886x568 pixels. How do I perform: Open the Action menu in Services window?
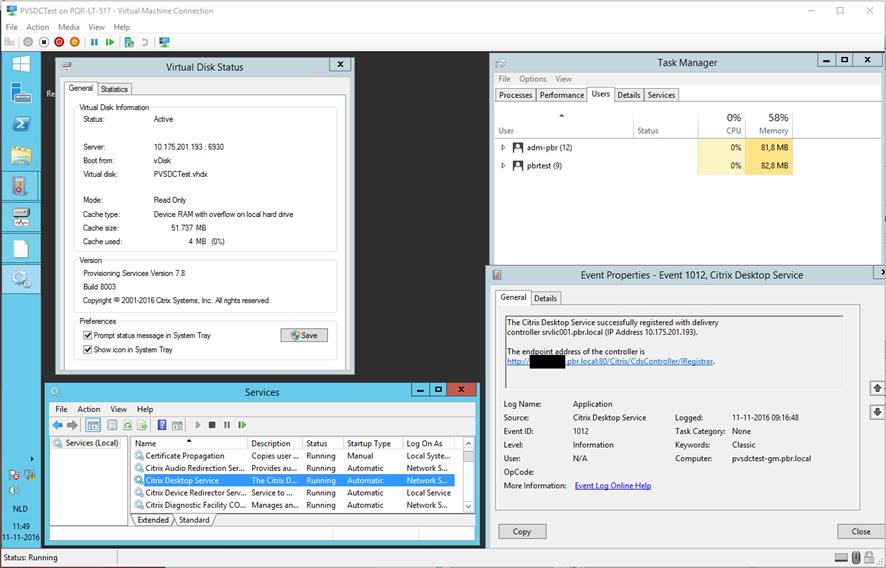tap(89, 409)
